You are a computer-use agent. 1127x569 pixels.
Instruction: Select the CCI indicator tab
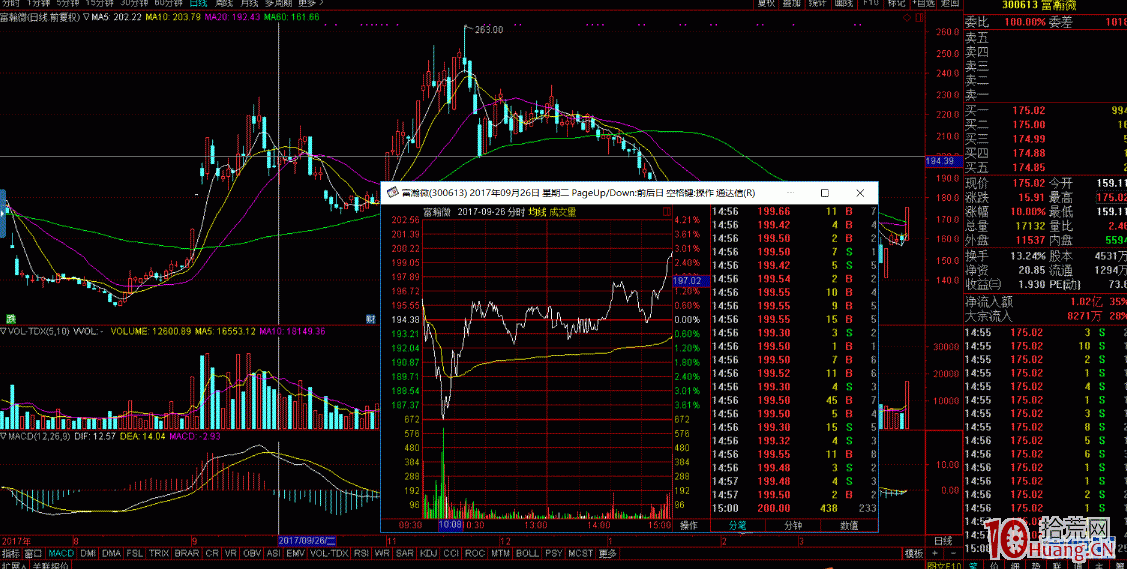pyautogui.click(x=451, y=553)
